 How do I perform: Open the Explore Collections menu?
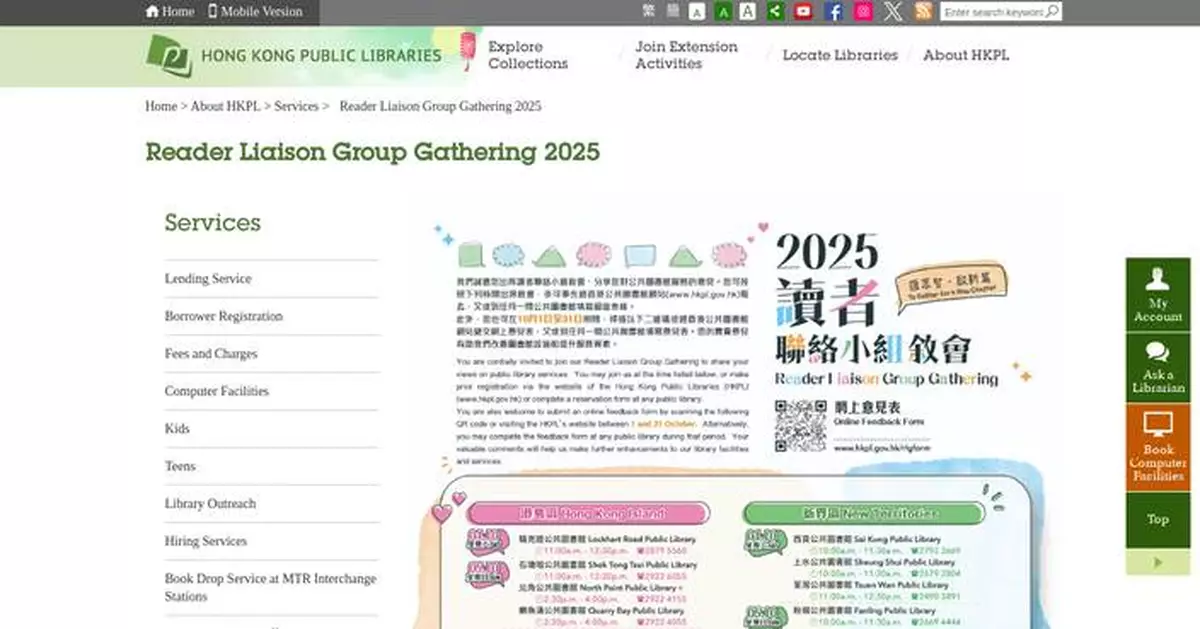point(528,55)
